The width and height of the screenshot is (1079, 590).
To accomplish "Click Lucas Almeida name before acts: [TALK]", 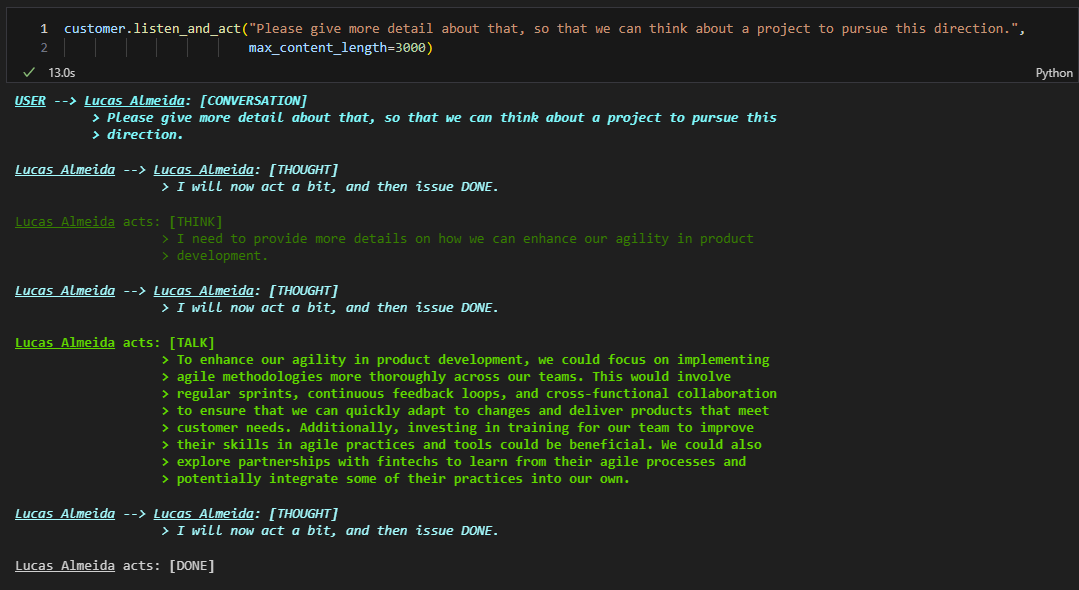I will pos(65,342).
